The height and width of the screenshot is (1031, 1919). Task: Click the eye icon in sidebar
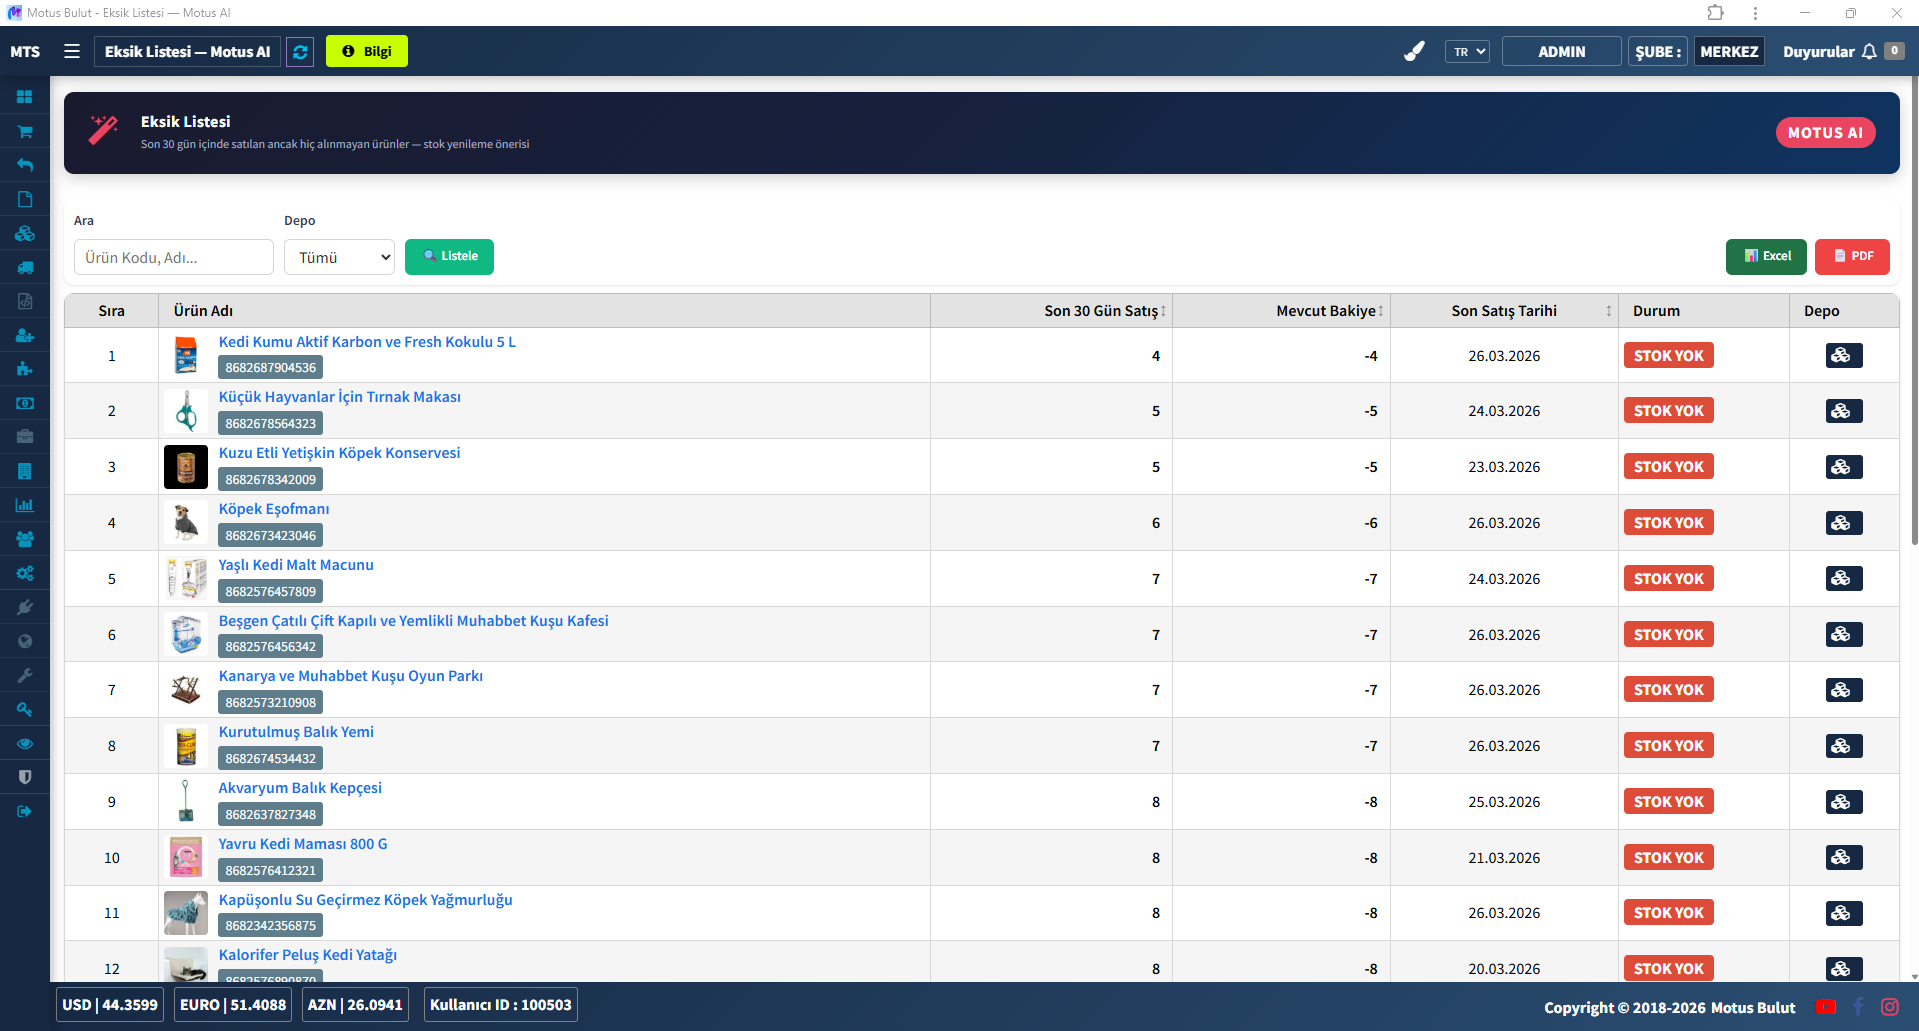pos(25,743)
